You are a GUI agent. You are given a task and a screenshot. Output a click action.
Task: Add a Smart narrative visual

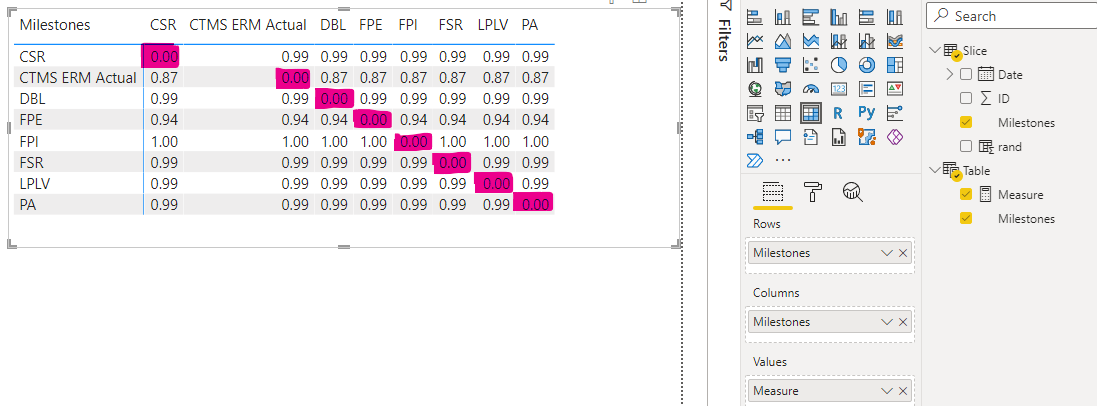pos(811,136)
